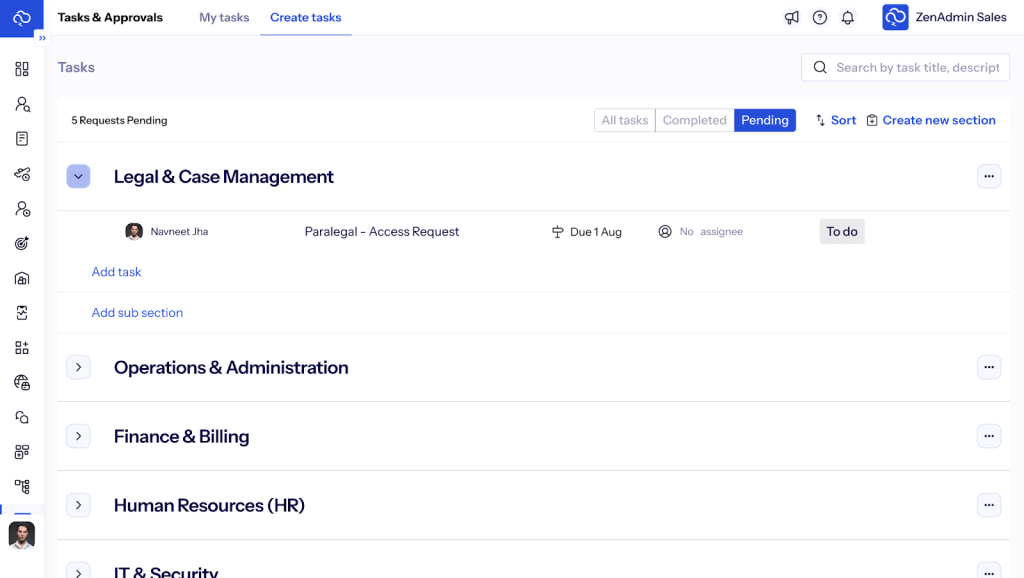The height and width of the screenshot is (578, 1024).
Task: Click the megaphone announcements icon
Action: point(791,18)
